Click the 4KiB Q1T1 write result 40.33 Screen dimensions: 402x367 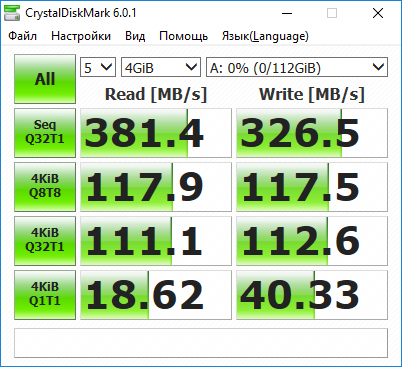pyautogui.click(x=312, y=295)
